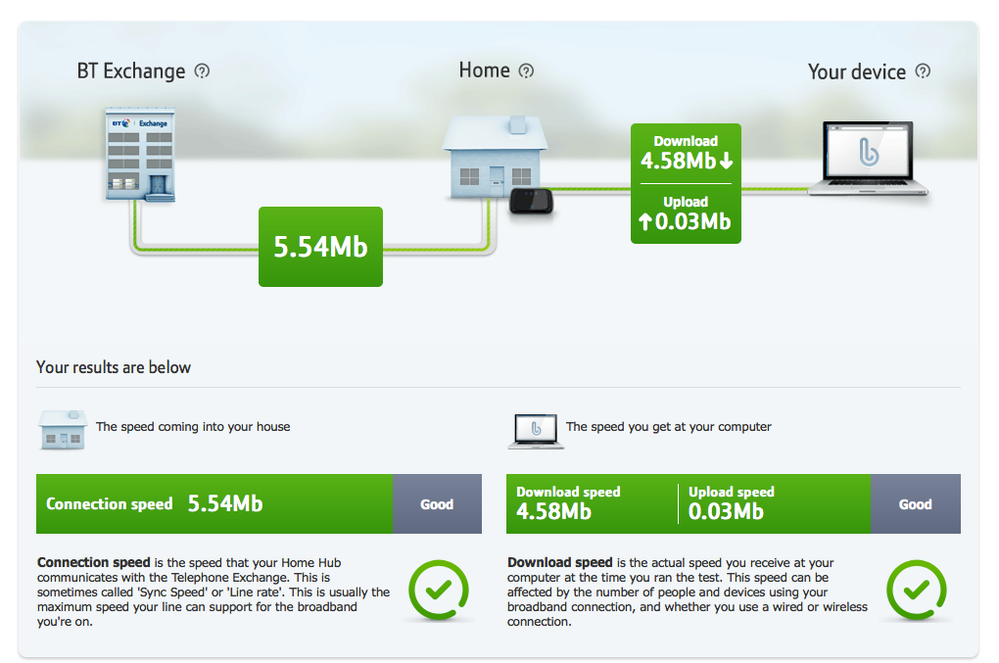The width and height of the screenshot is (999, 663).
Task: Click the BT Exchange building illustration
Action: point(140,155)
